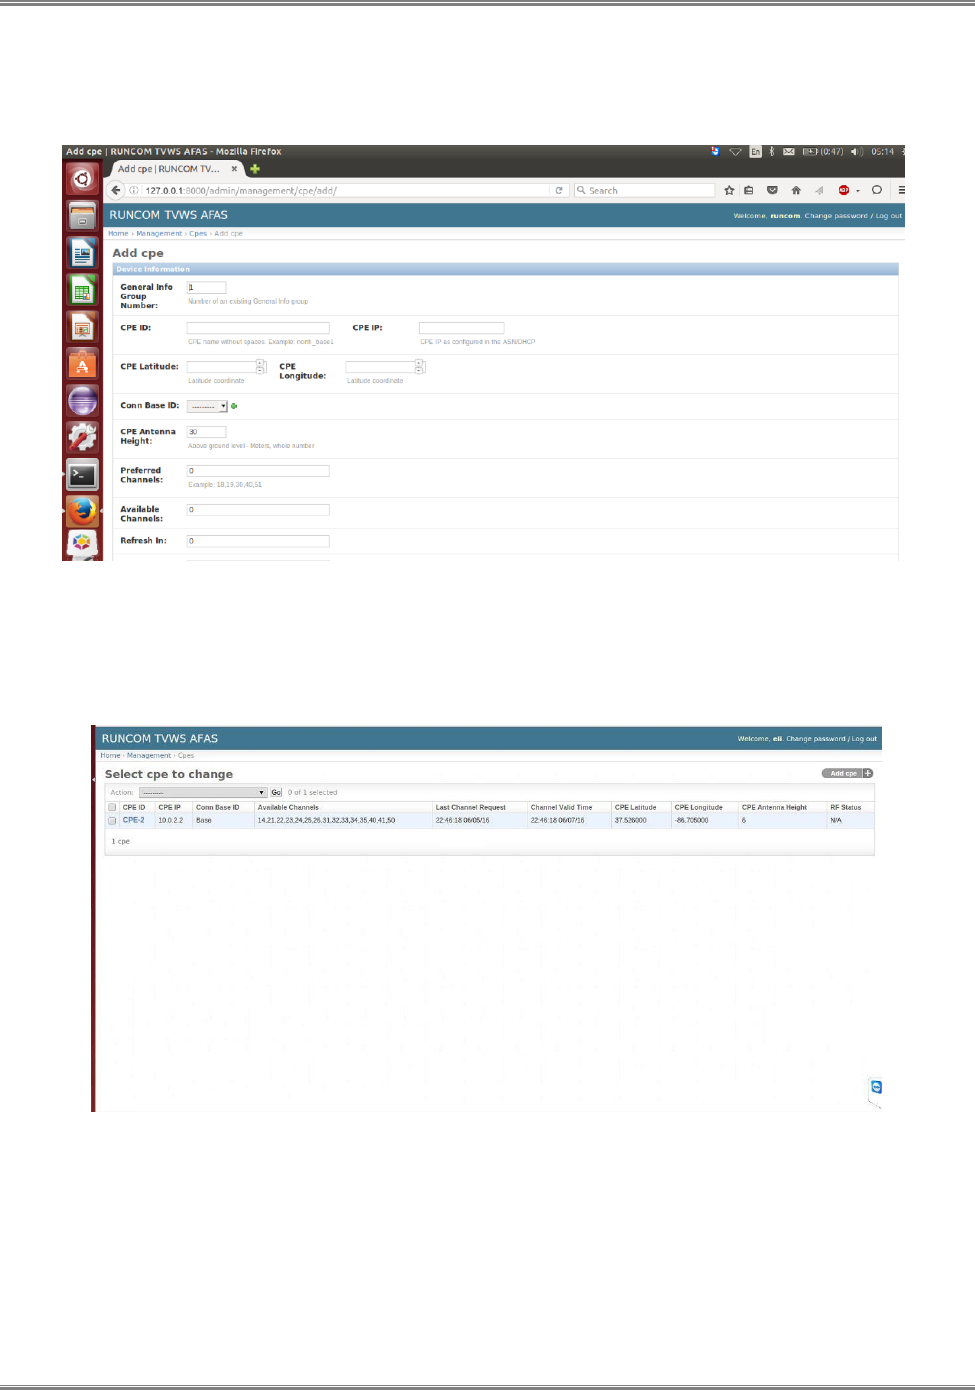Click Change password link for user eli
Screen dimensions: 975x1390
[x=816, y=739]
